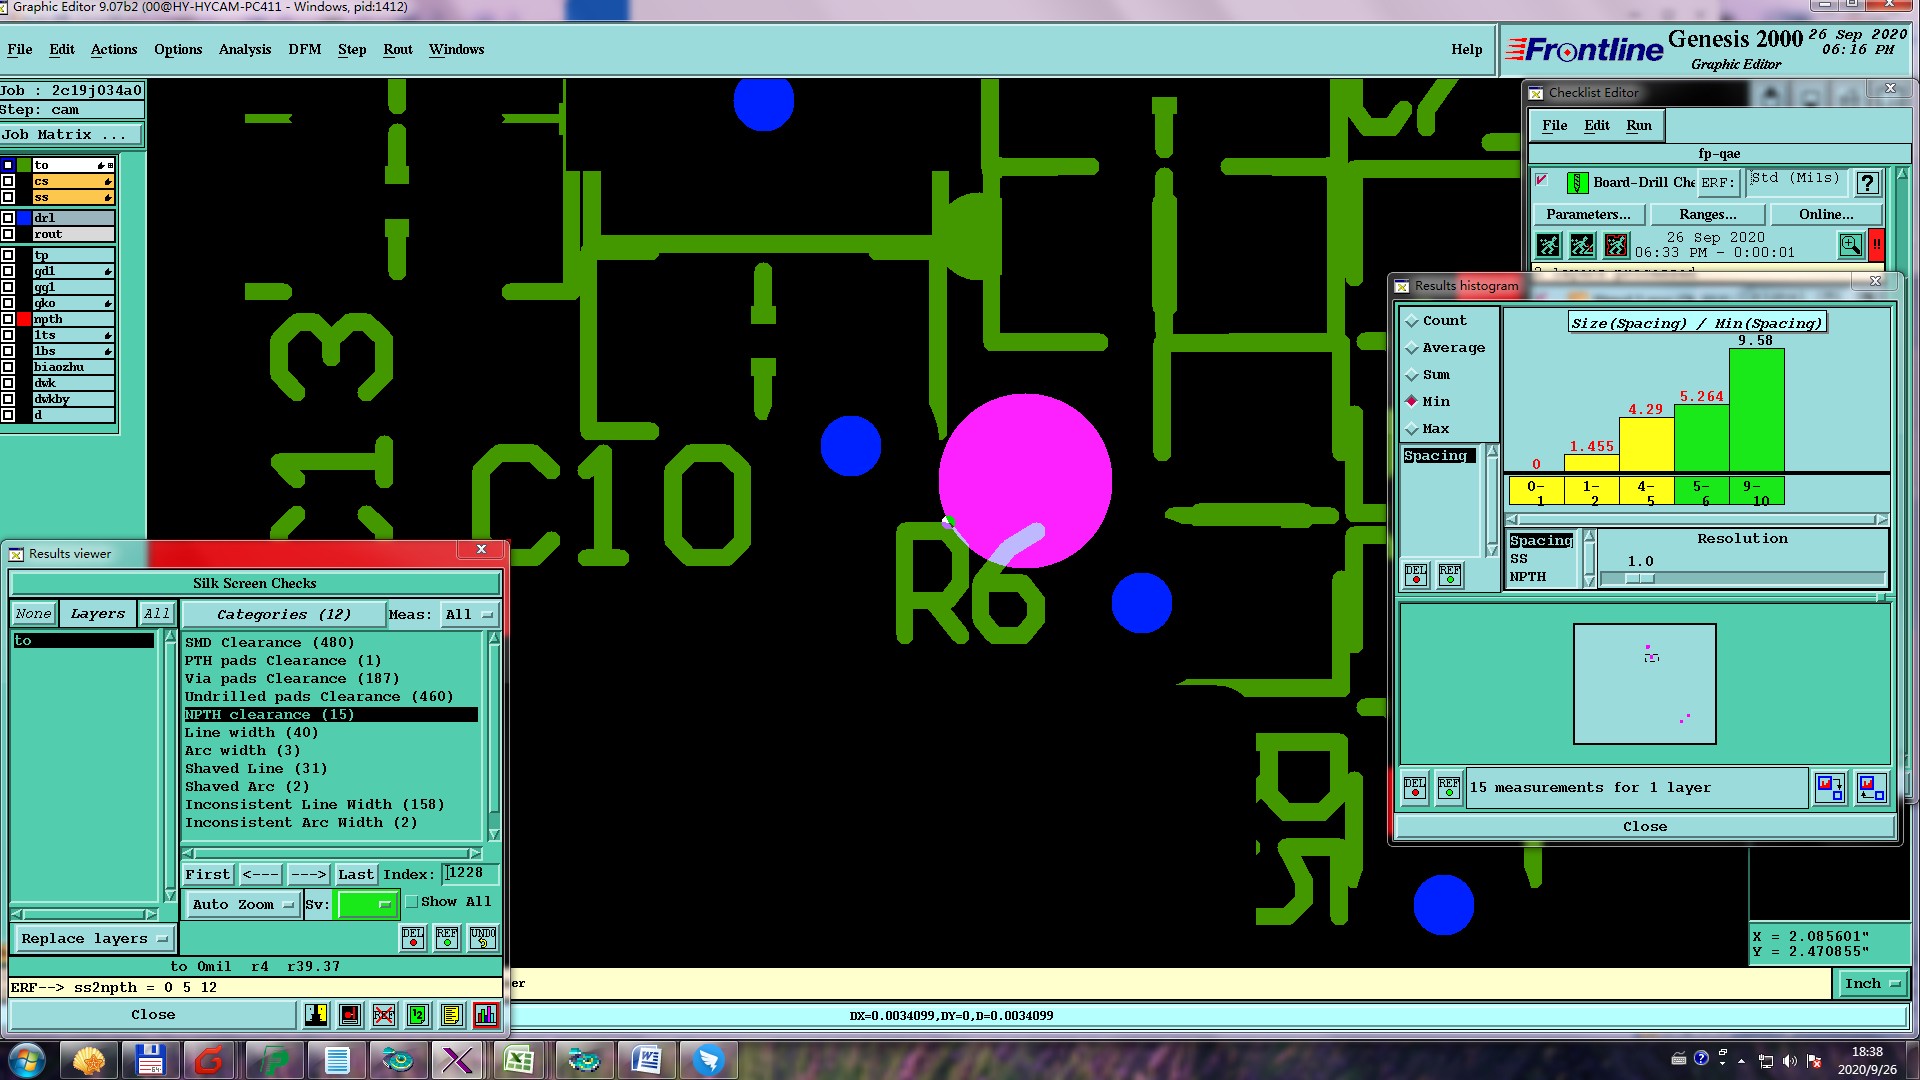Toggle the Board-Drill Check checkmark

pos(1542,180)
